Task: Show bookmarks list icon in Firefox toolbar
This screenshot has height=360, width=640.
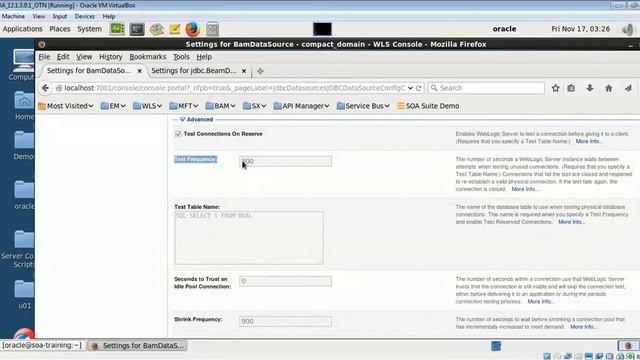Action: coord(571,88)
